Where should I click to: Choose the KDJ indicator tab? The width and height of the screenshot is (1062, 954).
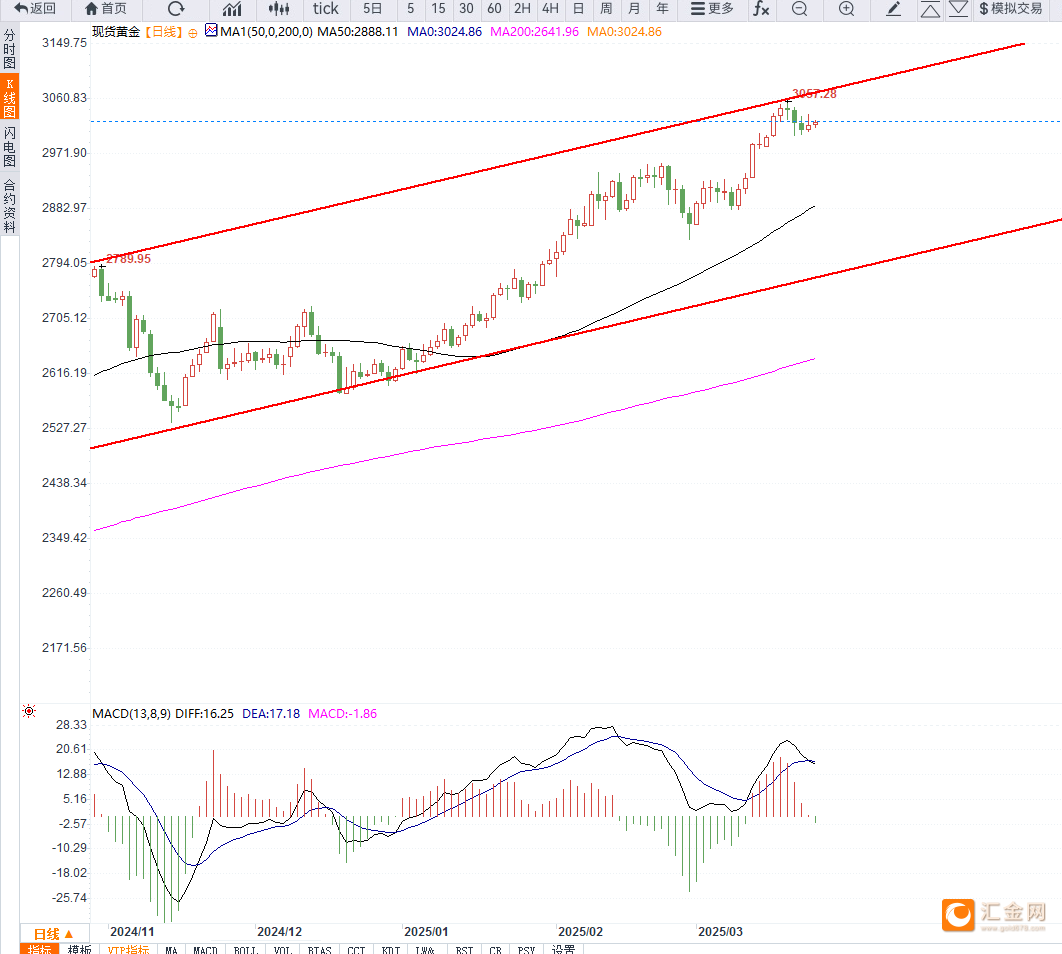(x=391, y=949)
